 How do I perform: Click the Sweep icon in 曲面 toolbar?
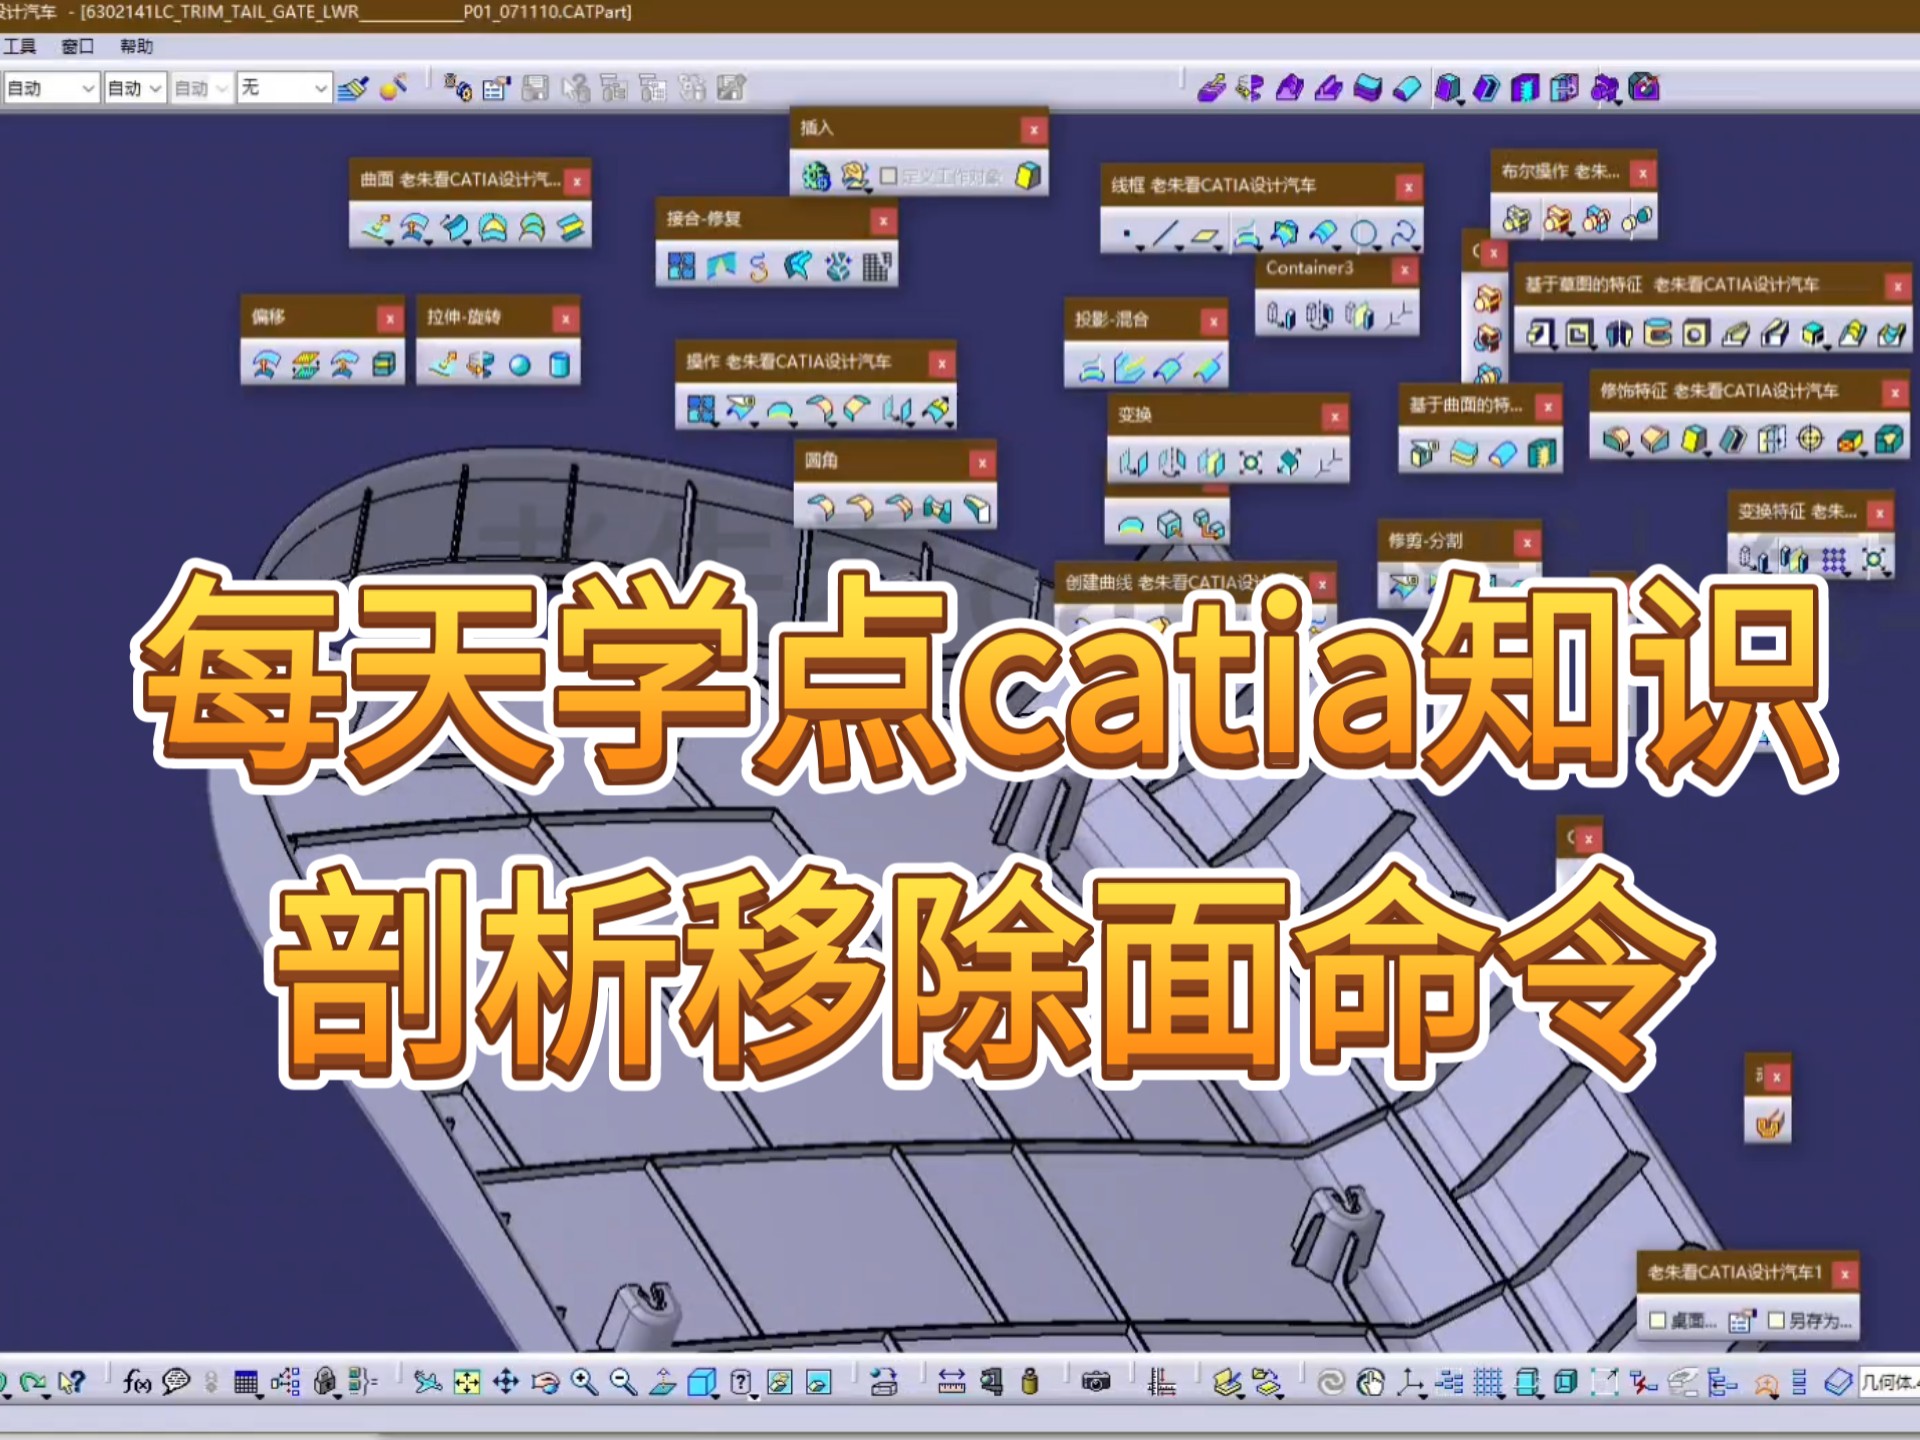454,228
